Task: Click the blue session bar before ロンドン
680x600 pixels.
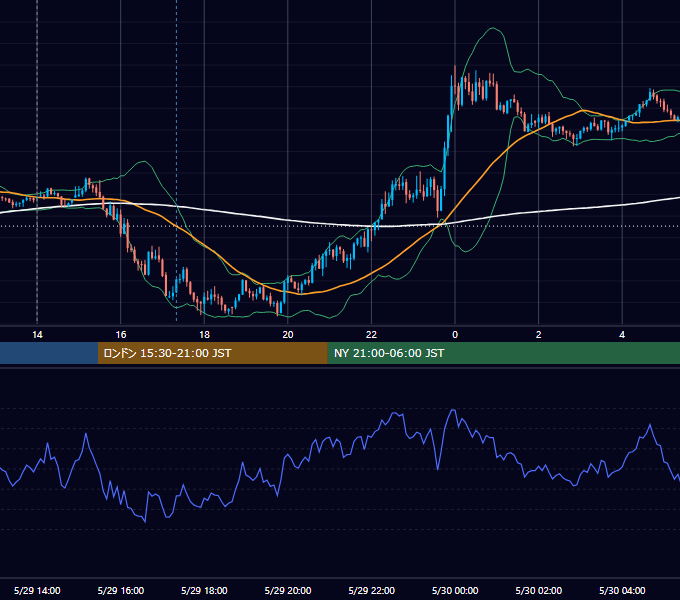Action: pos(49,353)
